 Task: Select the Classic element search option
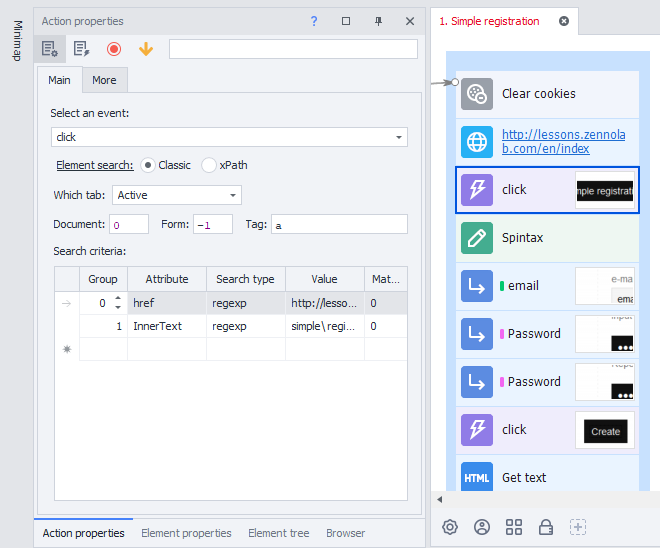pos(148,165)
